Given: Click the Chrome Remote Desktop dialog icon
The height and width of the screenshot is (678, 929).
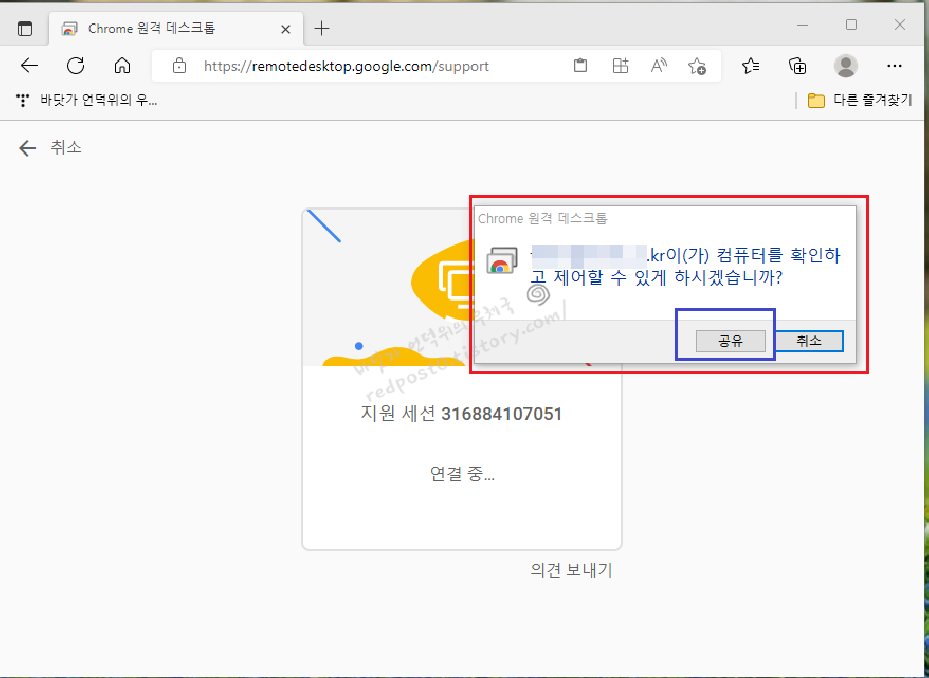Looking at the screenshot, I should pyautogui.click(x=502, y=261).
